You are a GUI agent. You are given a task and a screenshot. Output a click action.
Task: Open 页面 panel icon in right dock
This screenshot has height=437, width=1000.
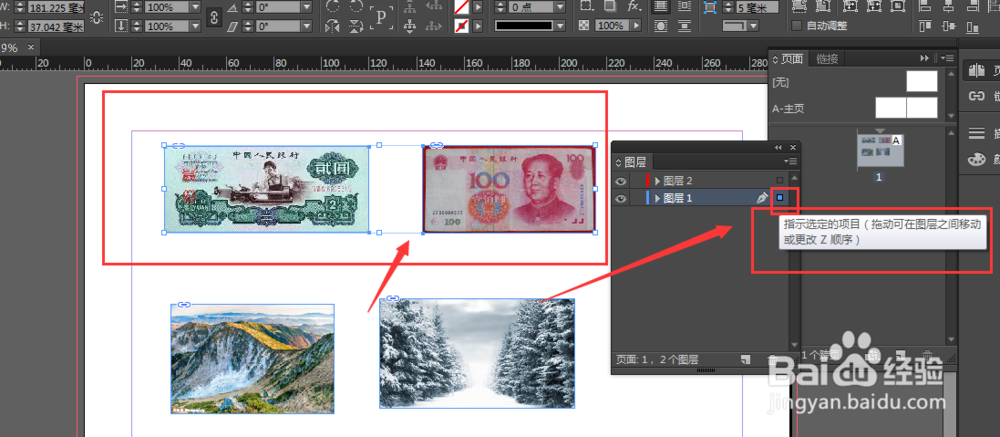976,70
